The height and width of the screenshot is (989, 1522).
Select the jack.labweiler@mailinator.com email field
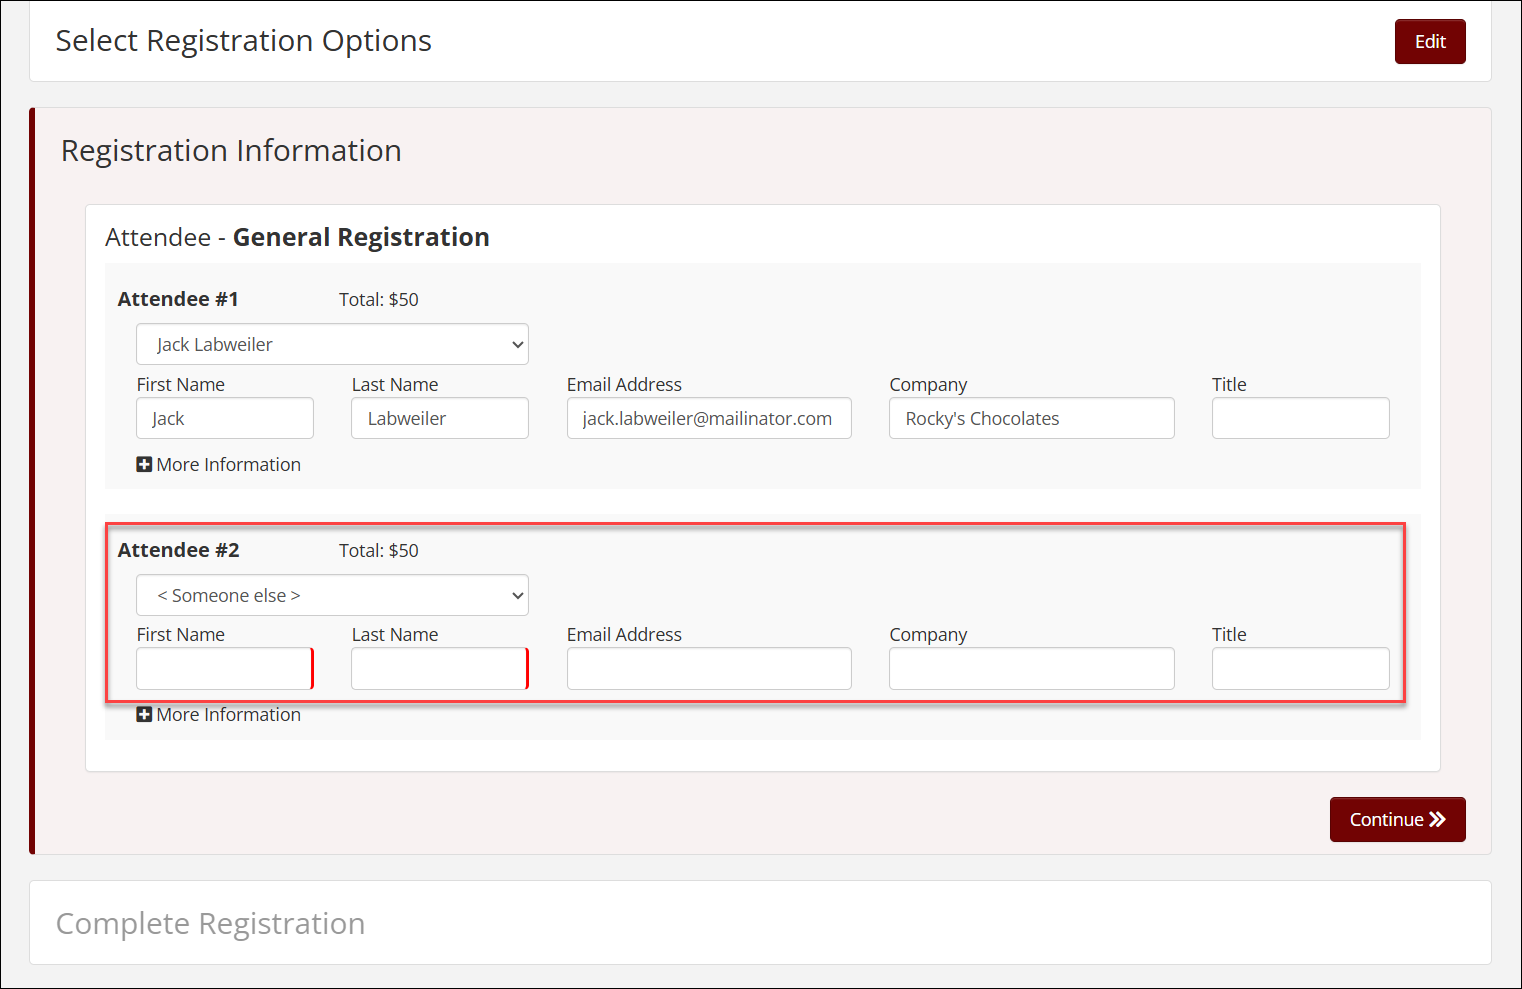tap(708, 418)
